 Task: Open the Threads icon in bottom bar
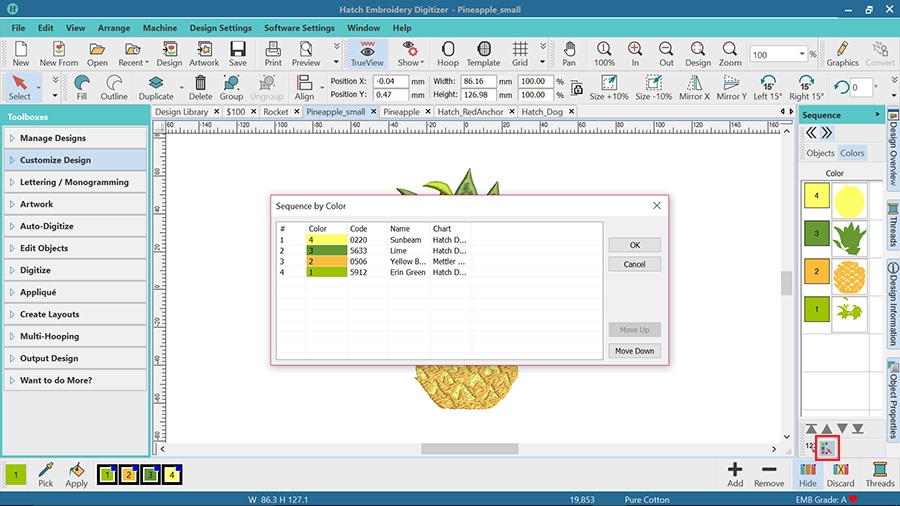[879, 474]
